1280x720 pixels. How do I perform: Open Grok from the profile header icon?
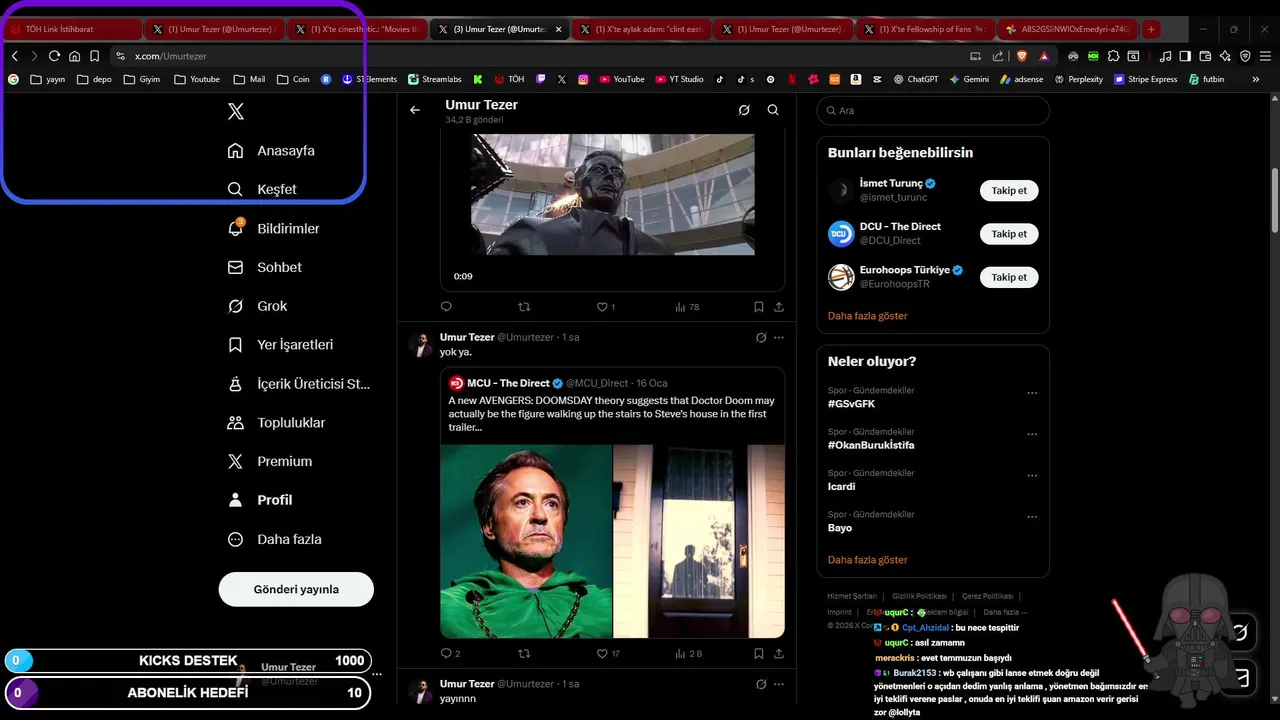tap(744, 110)
